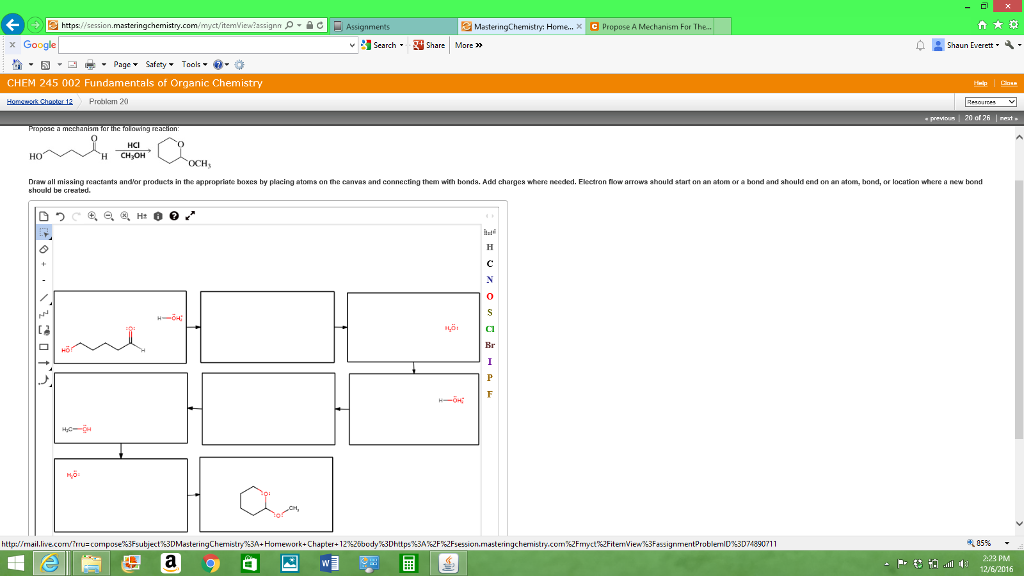Choose the single bond line tool

43,297
